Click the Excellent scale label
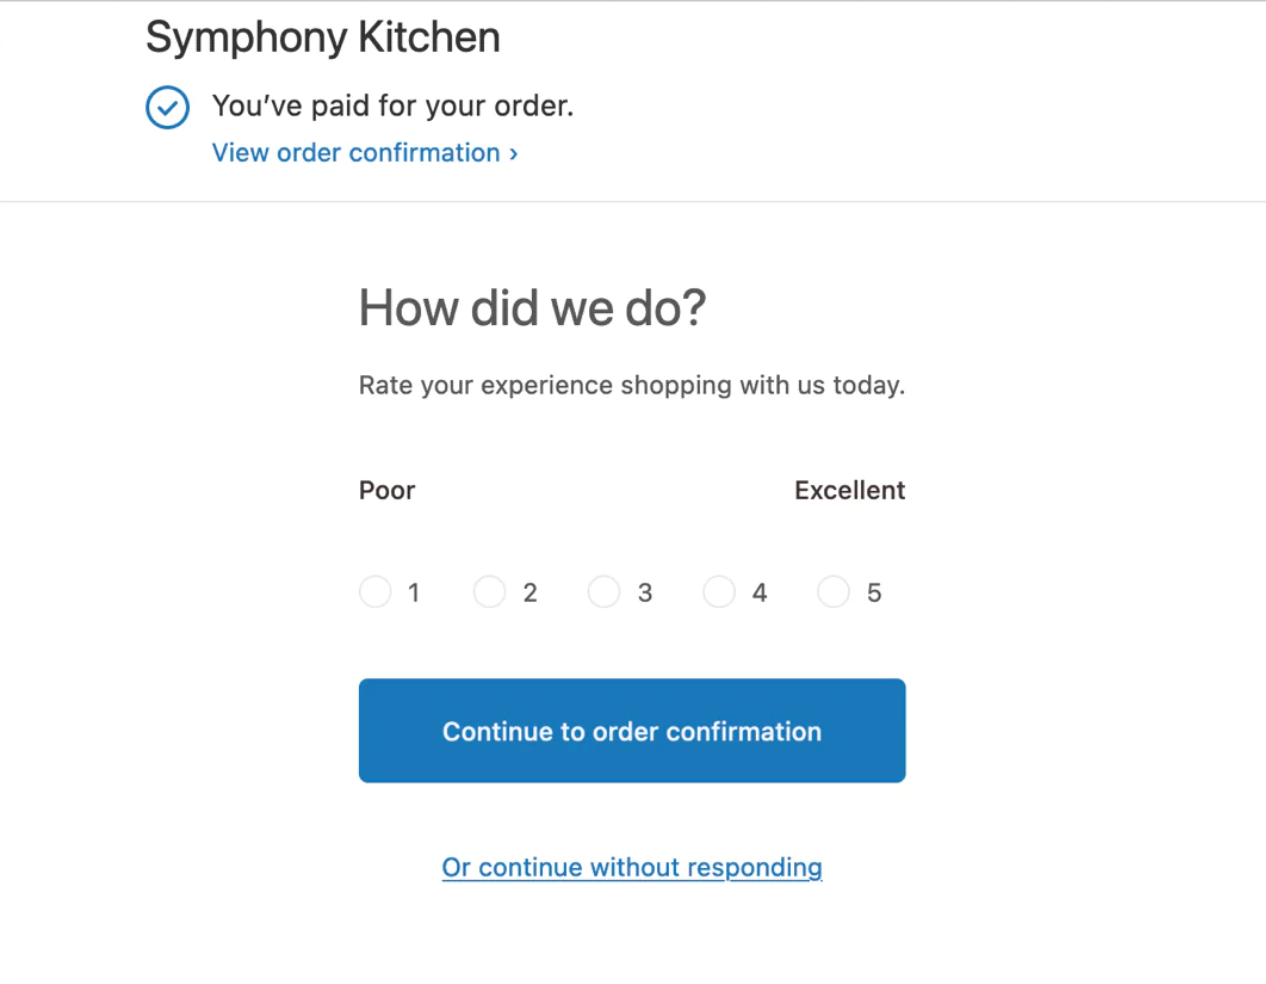 click(849, 490)
